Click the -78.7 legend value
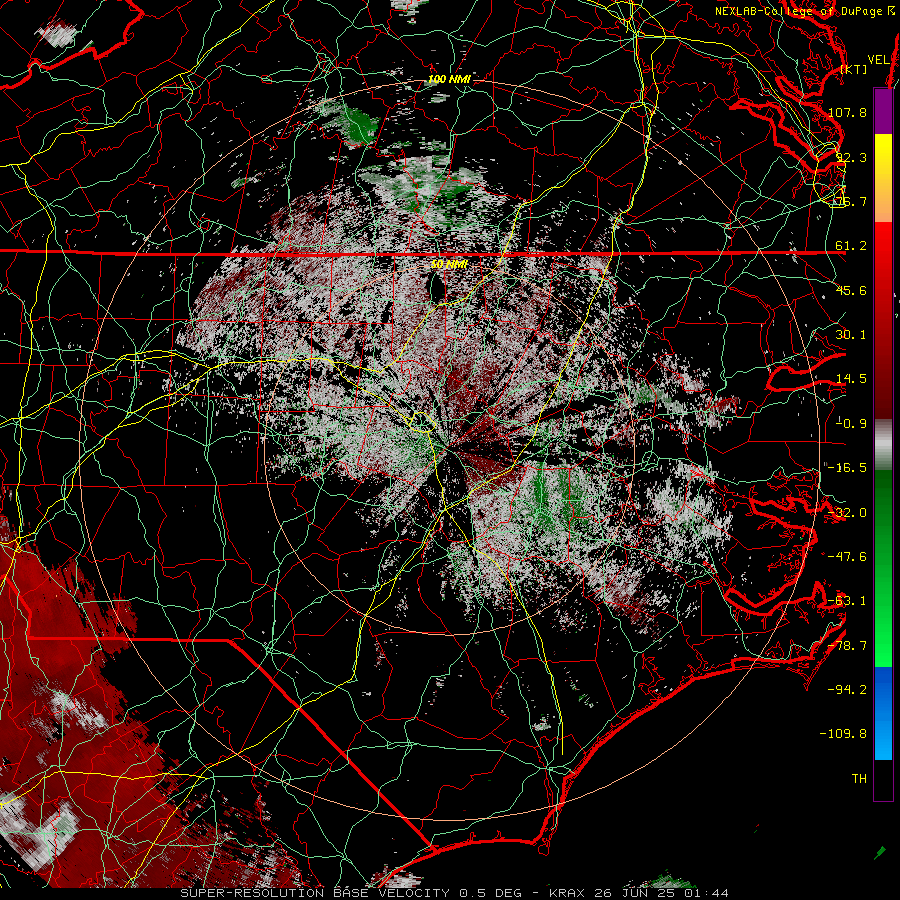 847,645
